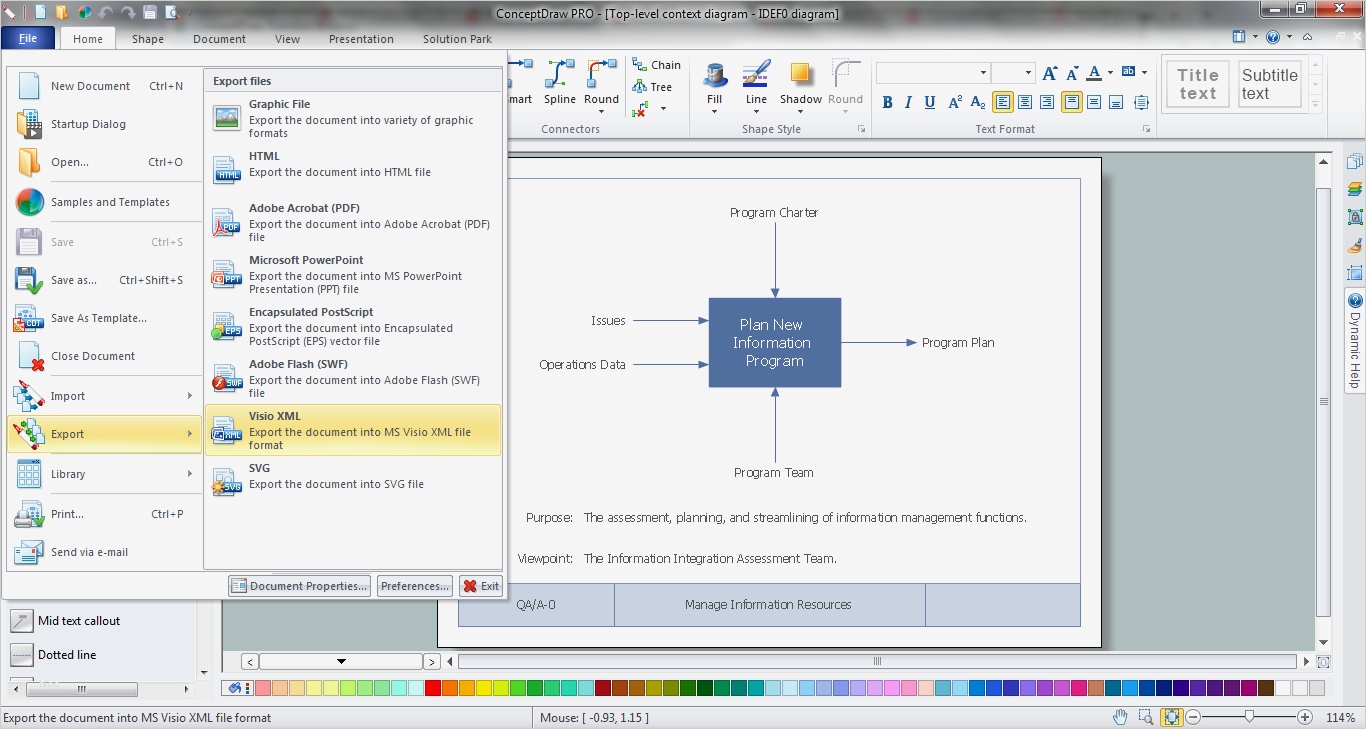1366x729 pixels.
Task: Click the Dynamic Help panel icon
Action: [x=1355, y=301]
